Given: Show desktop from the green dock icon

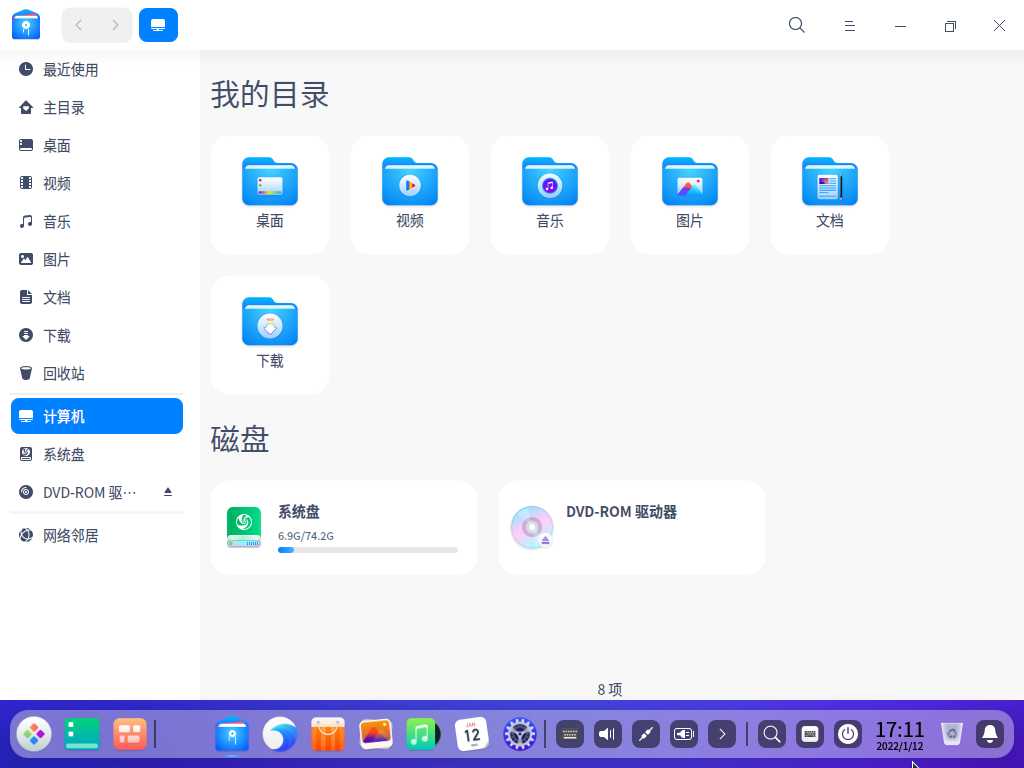Looking at the screenshot, I should 82,734.
